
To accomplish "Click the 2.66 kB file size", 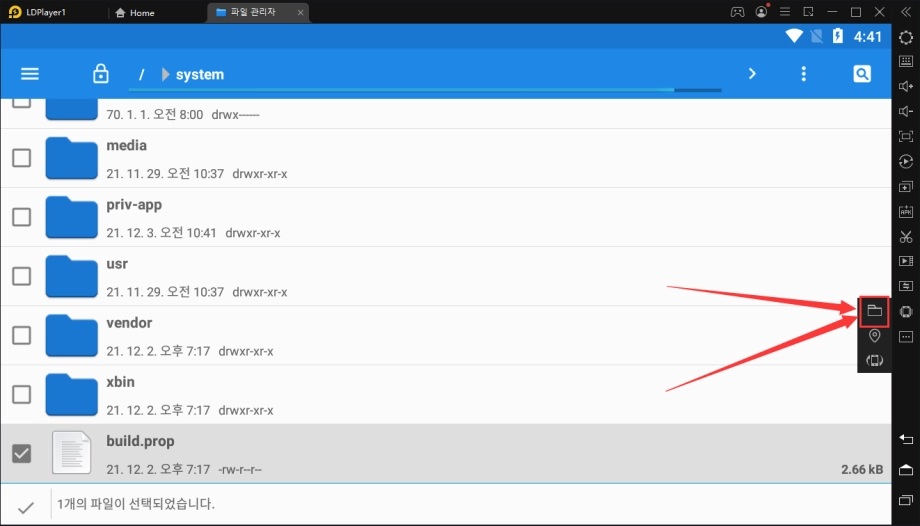I will (862, 469).
